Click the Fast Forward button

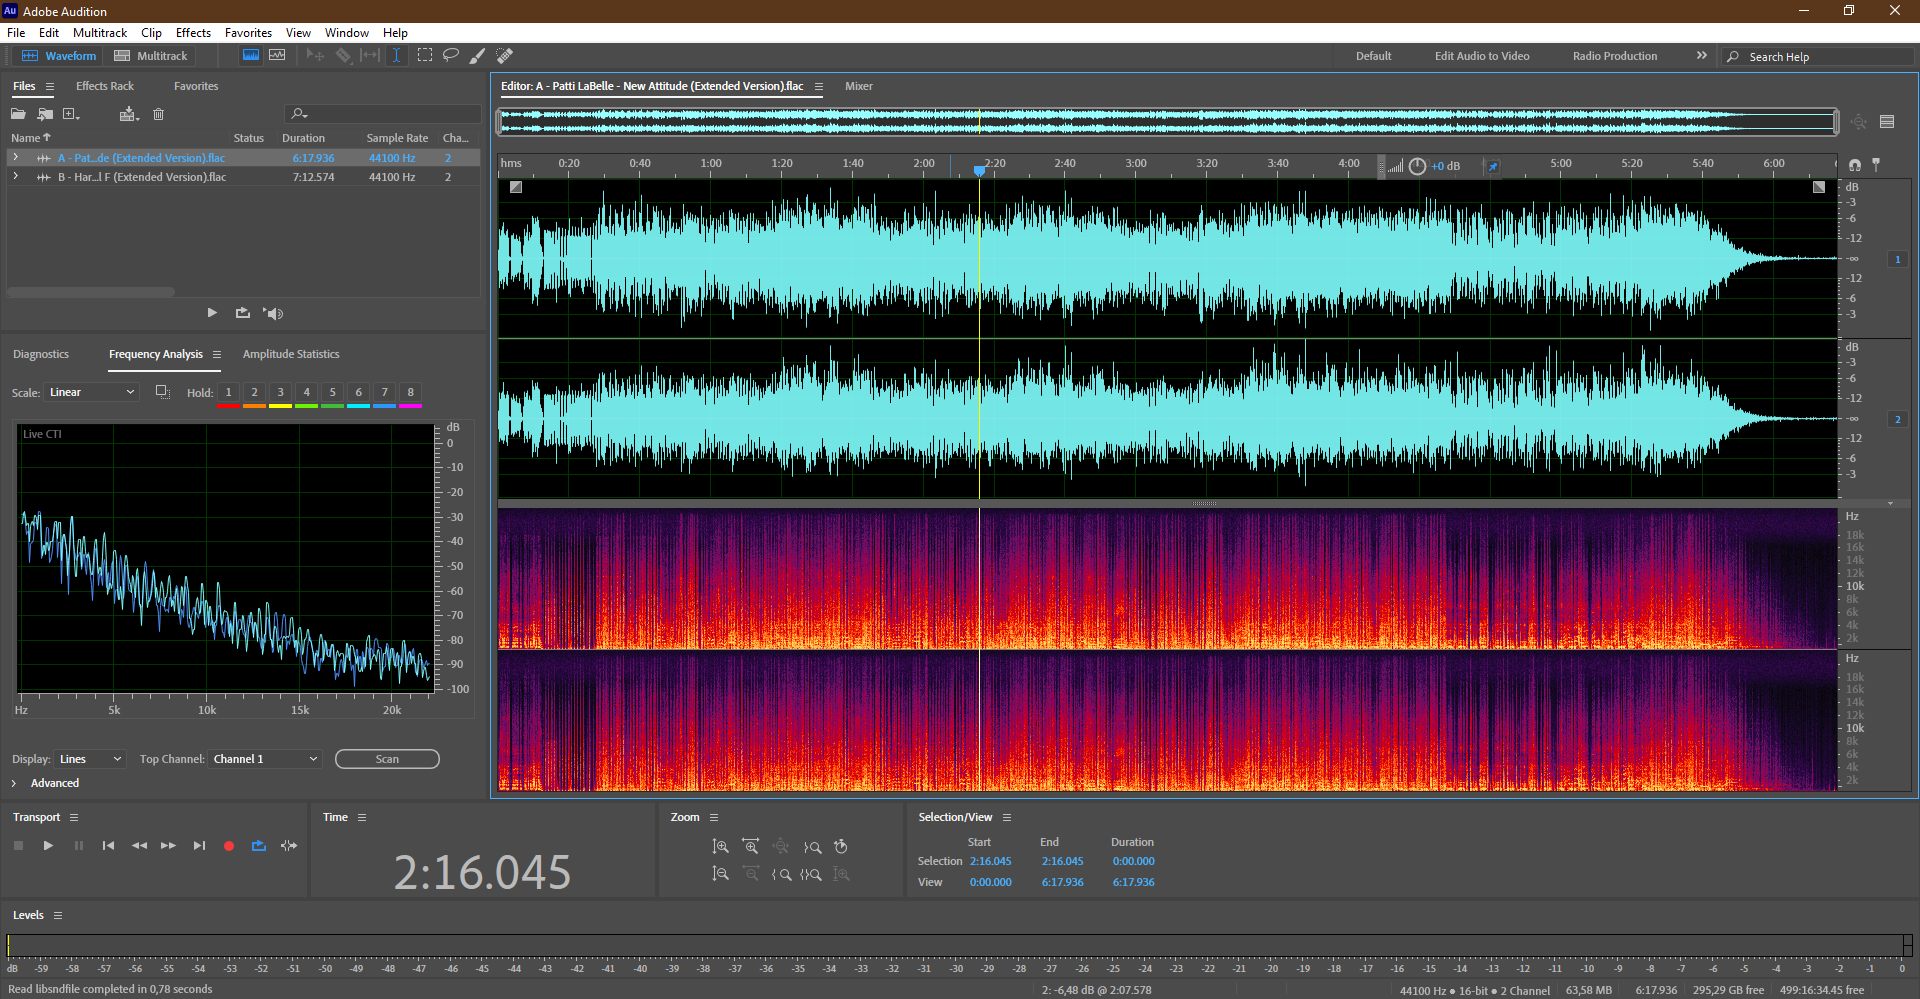point(169,846)
